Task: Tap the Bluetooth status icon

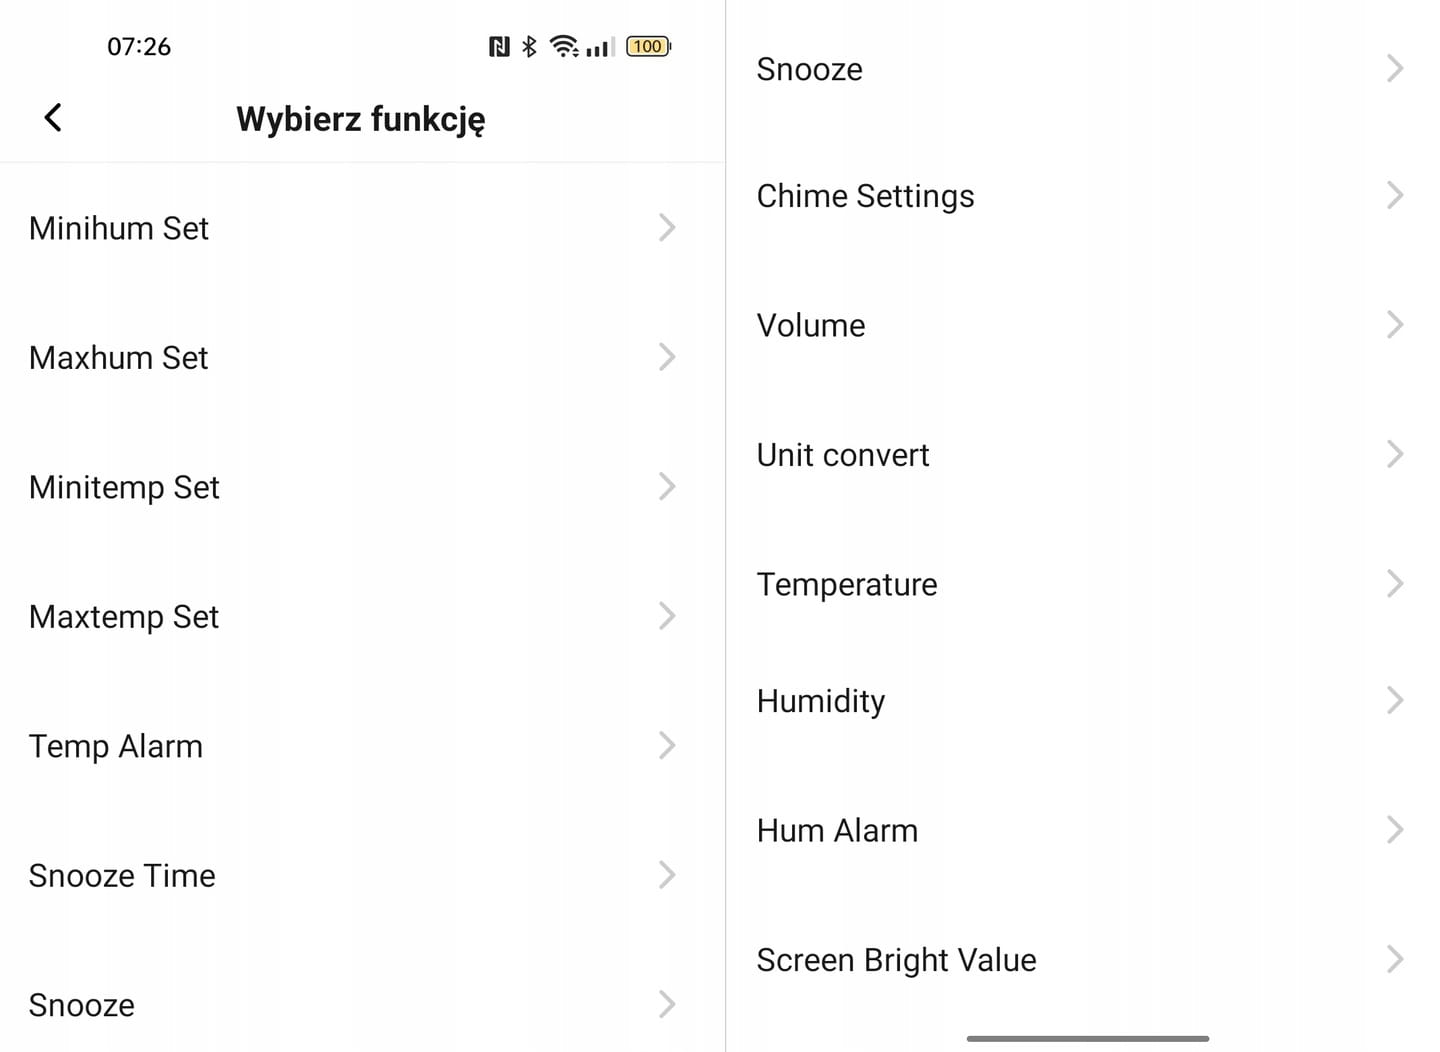Action: click(530, 46)
